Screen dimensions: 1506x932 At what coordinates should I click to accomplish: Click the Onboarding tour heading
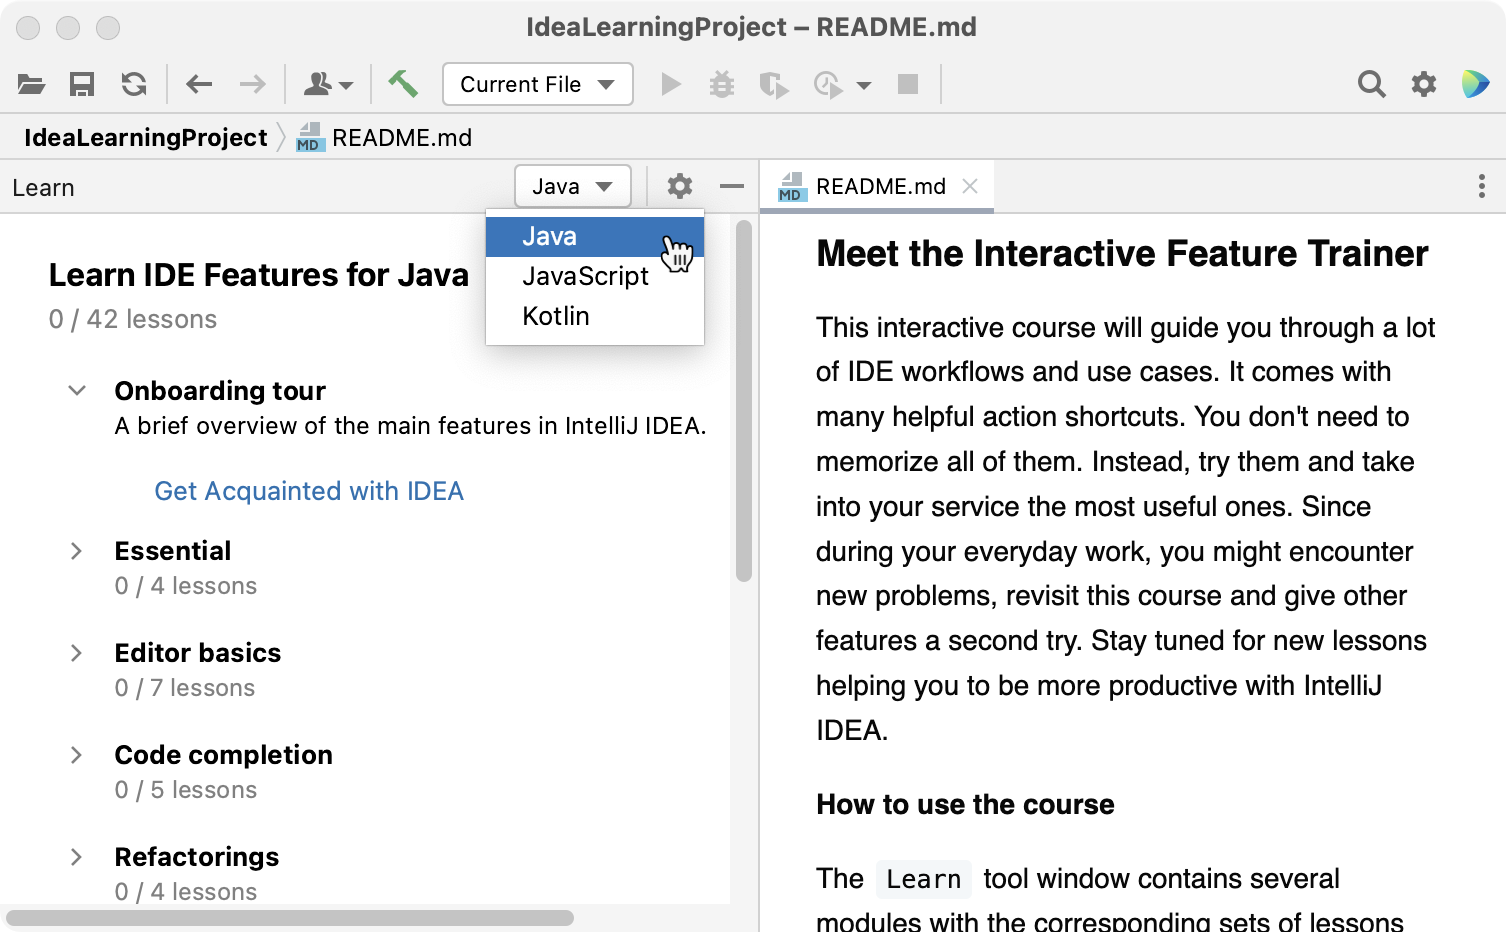click(220, 391)
